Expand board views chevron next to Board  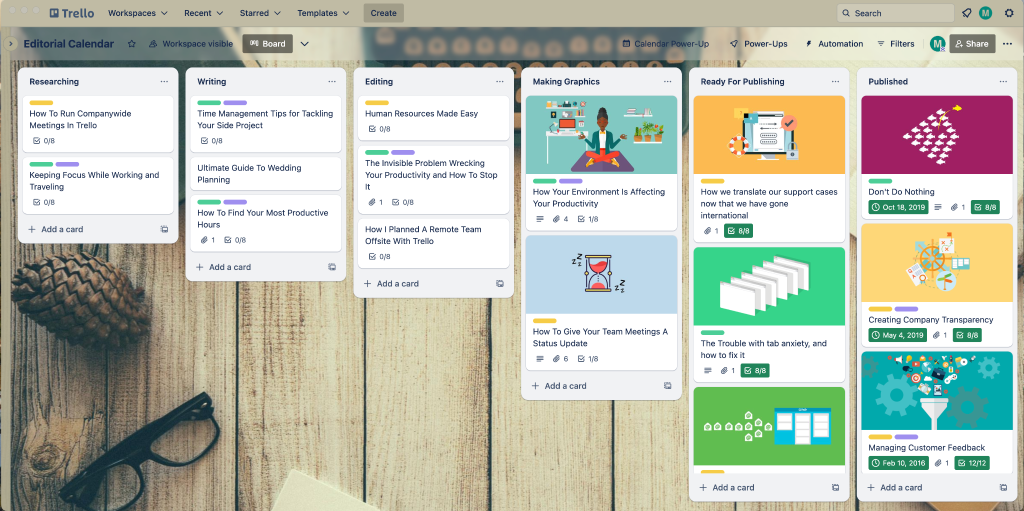(x=305, y=44)
